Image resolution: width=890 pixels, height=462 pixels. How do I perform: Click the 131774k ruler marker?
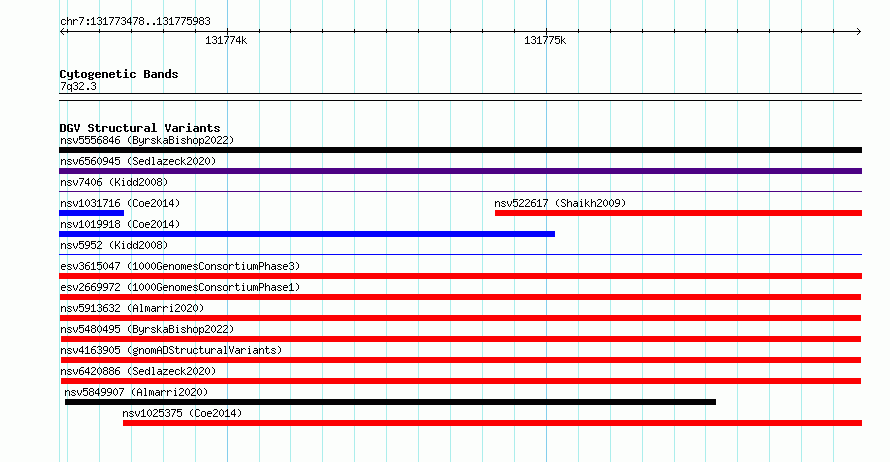[x=226, y=40]
